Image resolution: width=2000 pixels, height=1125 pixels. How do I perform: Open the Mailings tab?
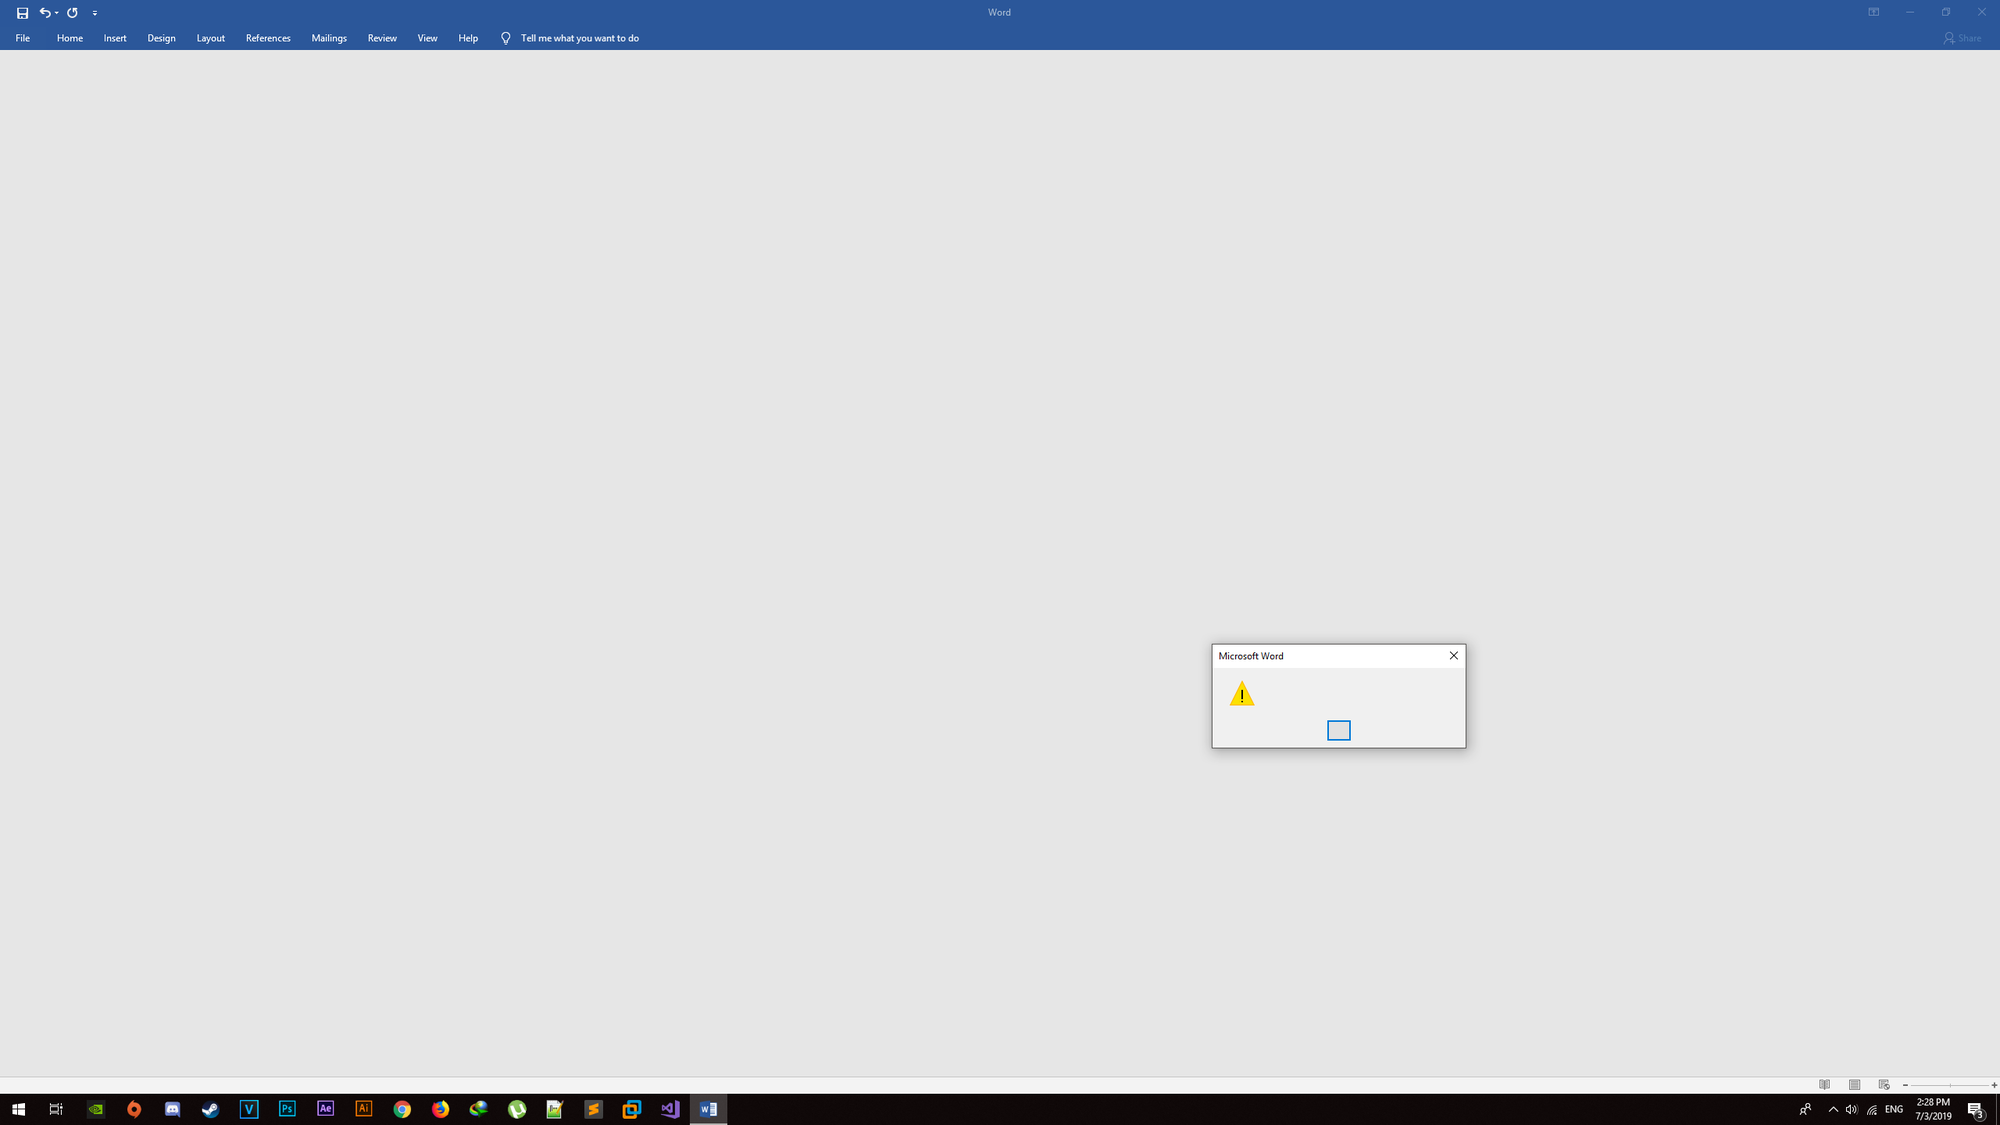point(329,38)
